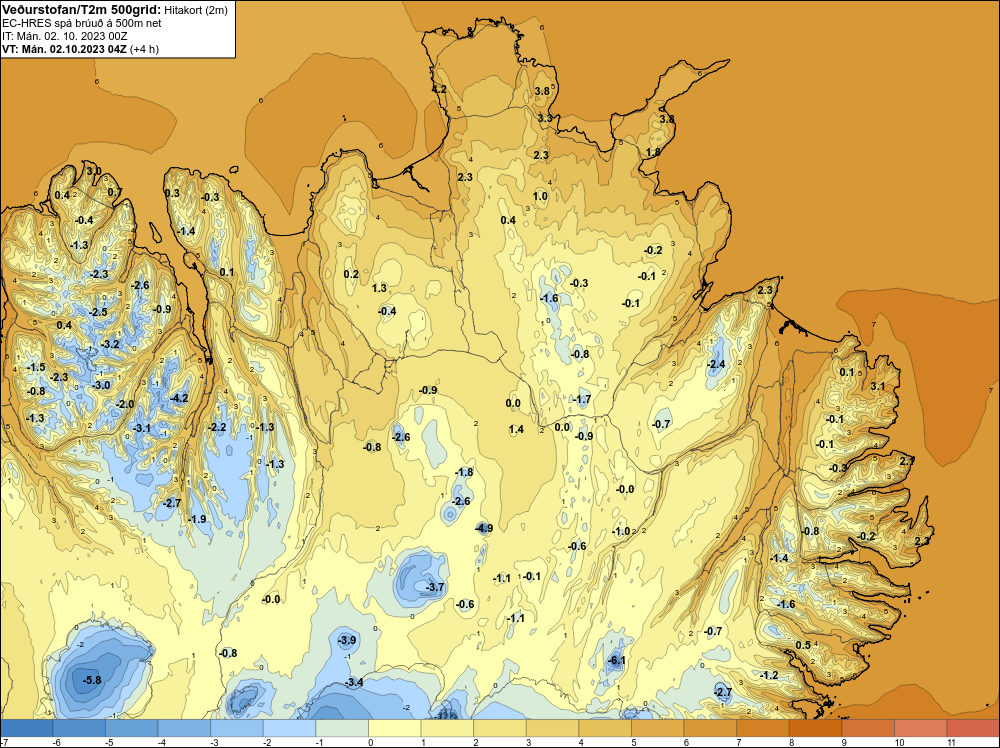Screen dimensions: 1000x748
Task: Click the 'EC-HRES spá brúuð á 500m net' line
Action: (82, 23)
